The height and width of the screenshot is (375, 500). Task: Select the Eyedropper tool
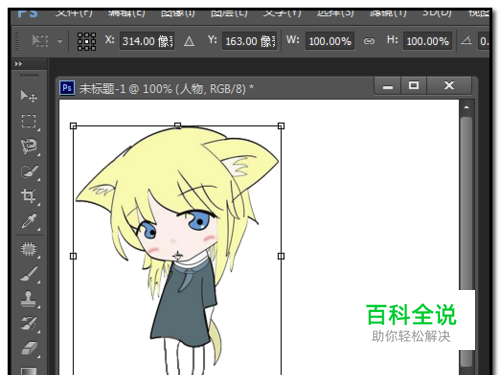pyautogui.click(x=29, y=221)
